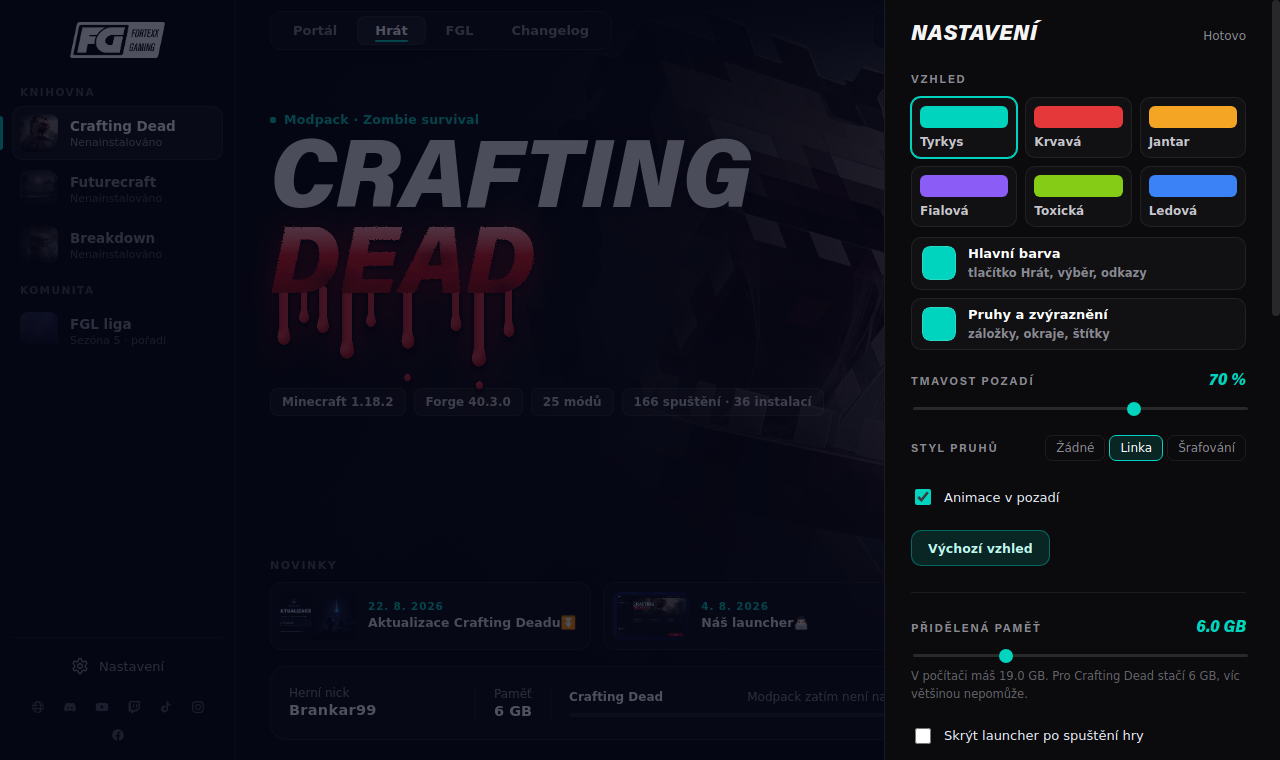Open the Instagram icon link
The width and height of the screenshot is (1280, 760).
coord(198,707)
